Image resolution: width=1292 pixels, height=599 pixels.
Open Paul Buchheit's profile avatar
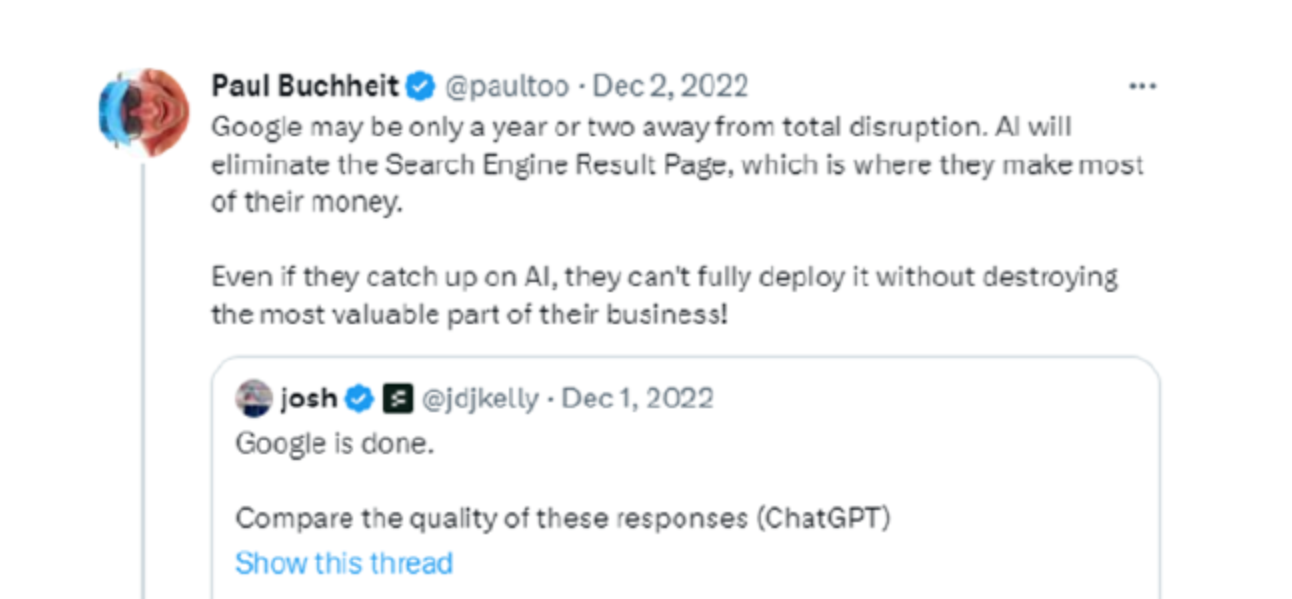144,113
